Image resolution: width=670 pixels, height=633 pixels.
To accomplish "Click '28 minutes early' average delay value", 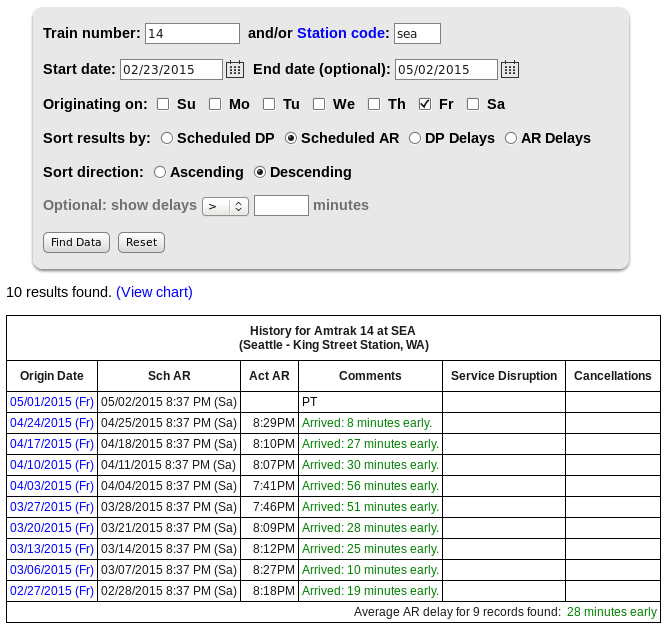I will (611, 612).
